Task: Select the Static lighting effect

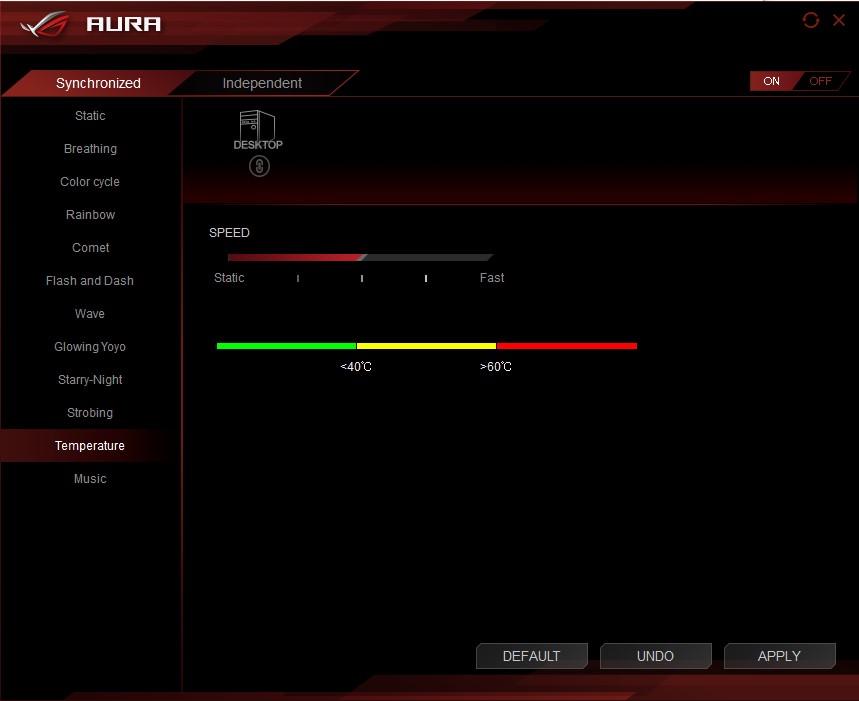Action: (x=90, y=116)
